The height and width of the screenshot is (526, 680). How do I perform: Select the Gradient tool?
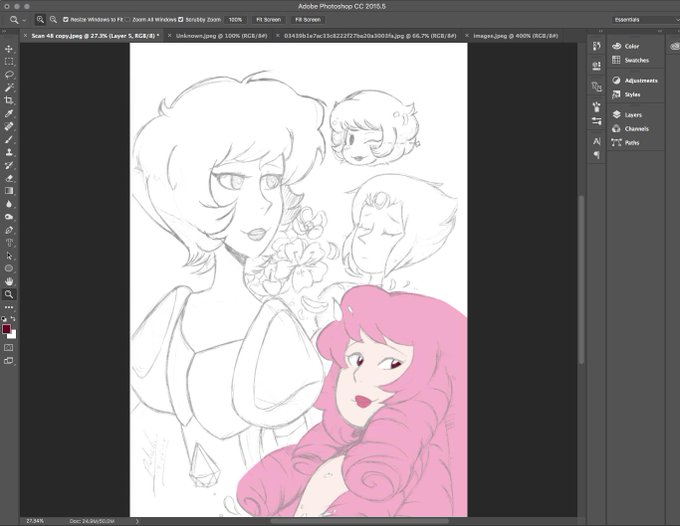pos(9,191)
